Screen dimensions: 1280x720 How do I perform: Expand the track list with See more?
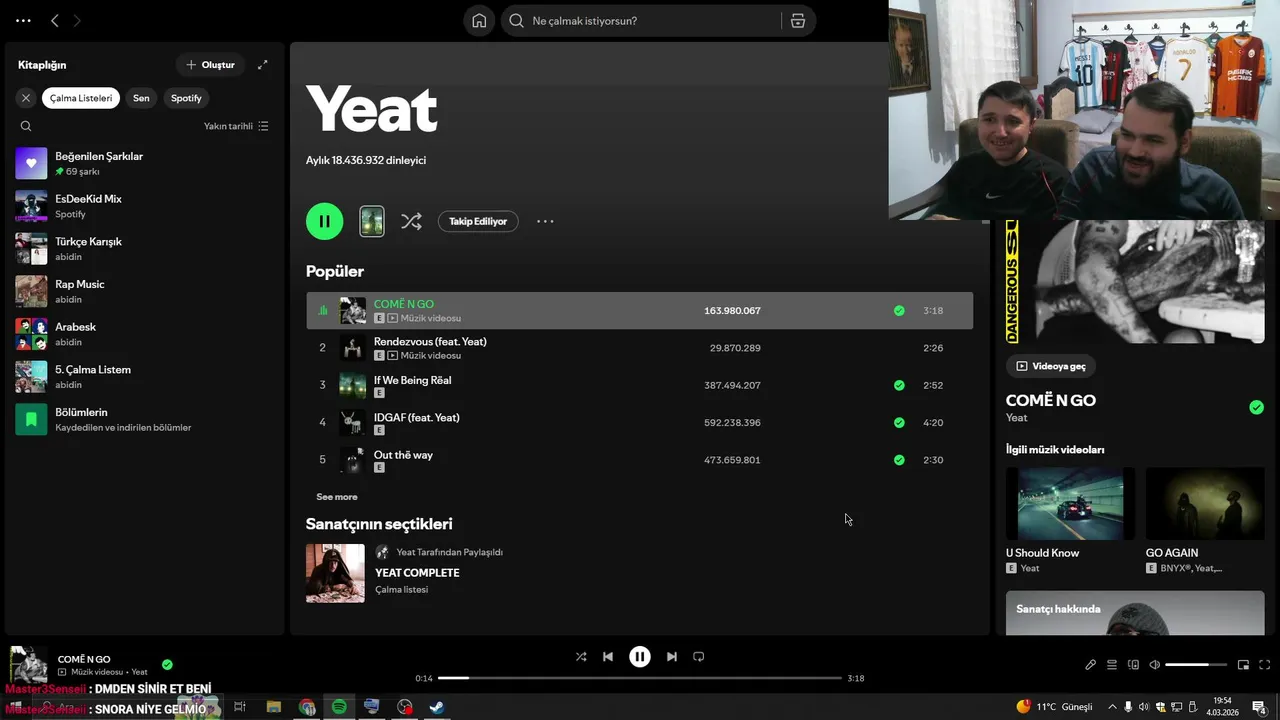pyautogui.click(x=337, y=497)
